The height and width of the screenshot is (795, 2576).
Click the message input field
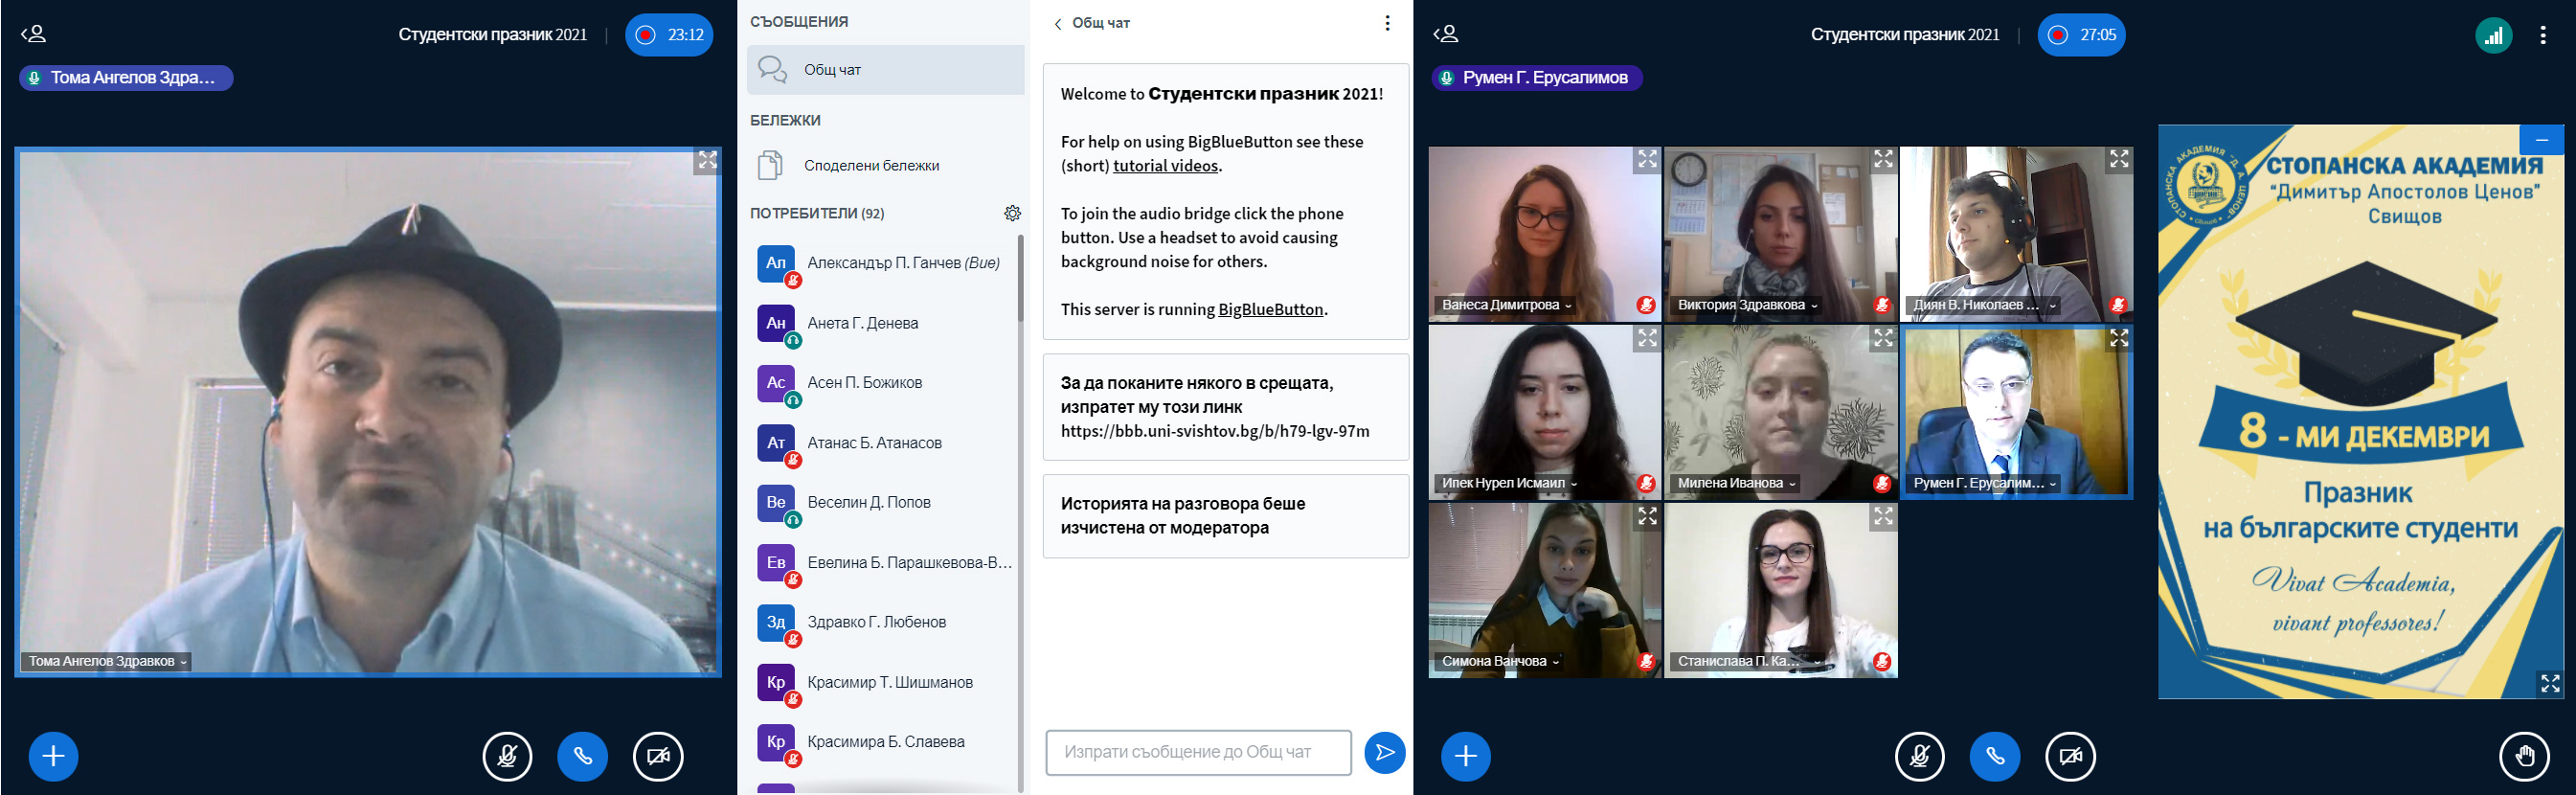[x=1198, y=752]
